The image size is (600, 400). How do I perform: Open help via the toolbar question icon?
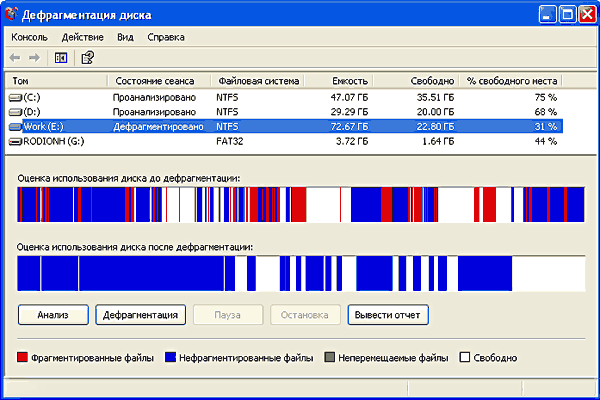click(87, 57)
